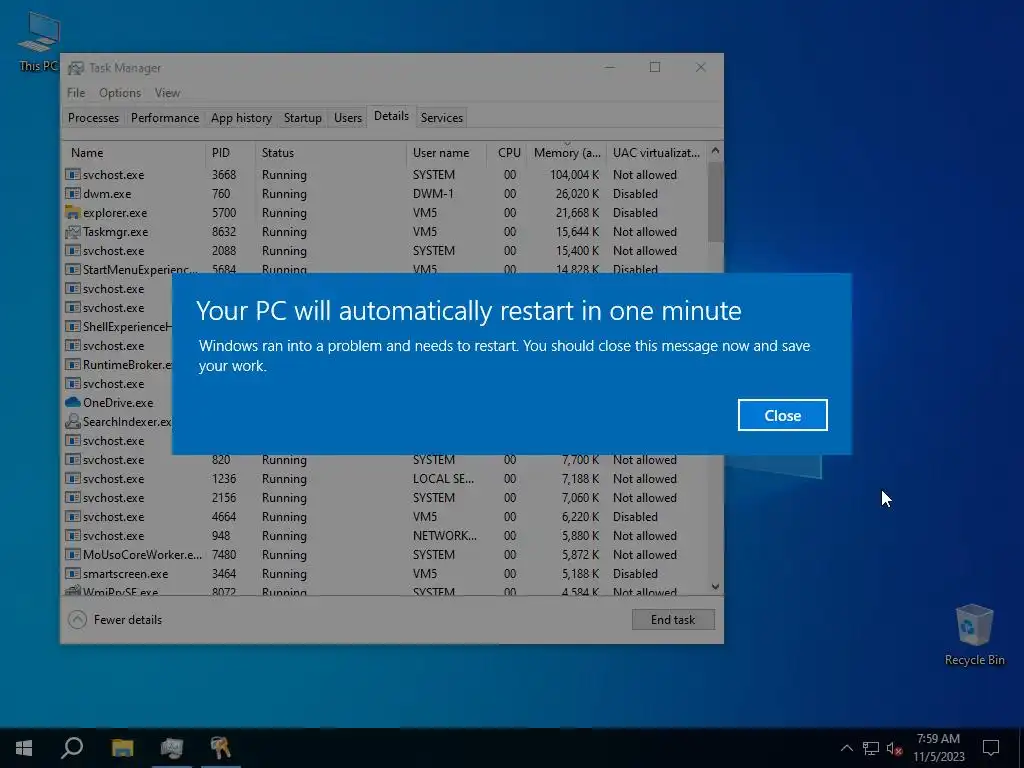Click the ShellExperienceHost process icon
Viewport: 1024px width, 768px height.
[x=72, y=327]
